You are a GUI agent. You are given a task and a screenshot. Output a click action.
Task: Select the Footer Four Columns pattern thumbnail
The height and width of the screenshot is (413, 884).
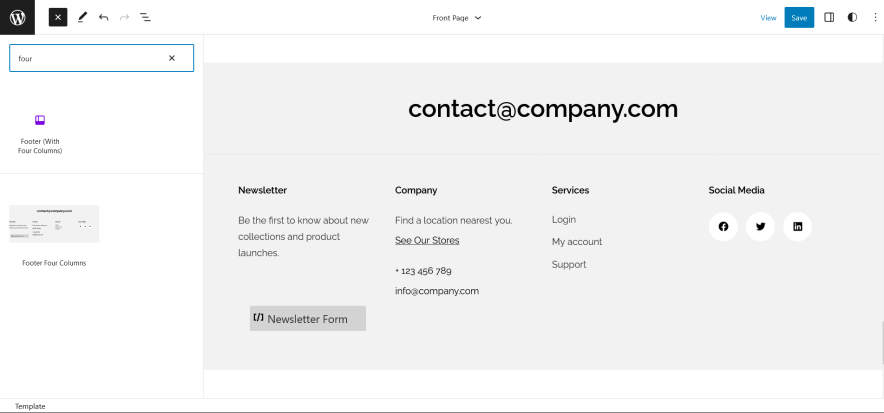click(x=54, y=224)
